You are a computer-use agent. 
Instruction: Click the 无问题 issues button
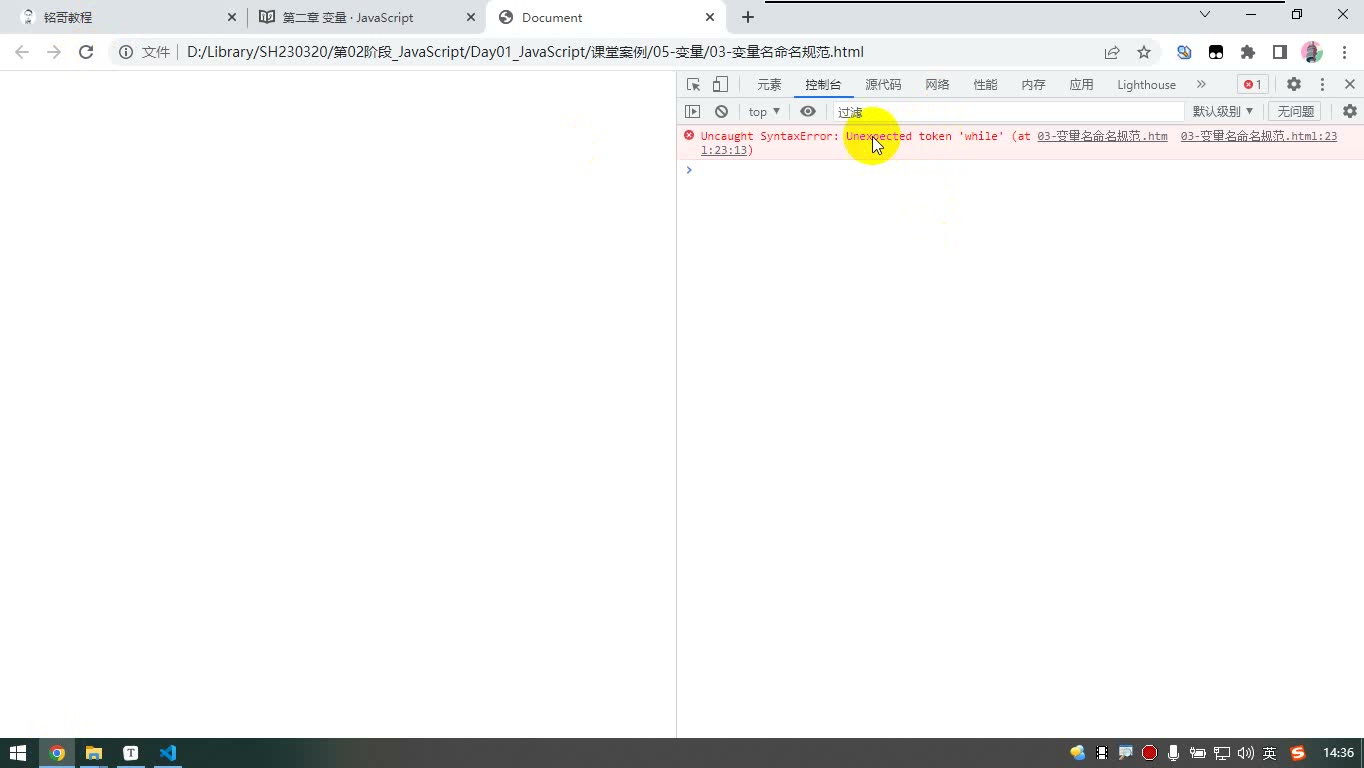(1295, 112)
